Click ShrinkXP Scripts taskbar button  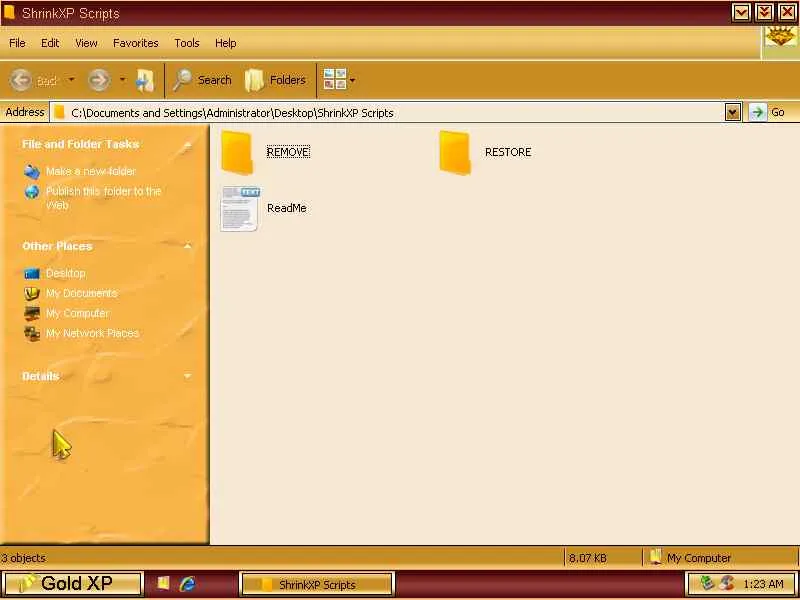316,585
